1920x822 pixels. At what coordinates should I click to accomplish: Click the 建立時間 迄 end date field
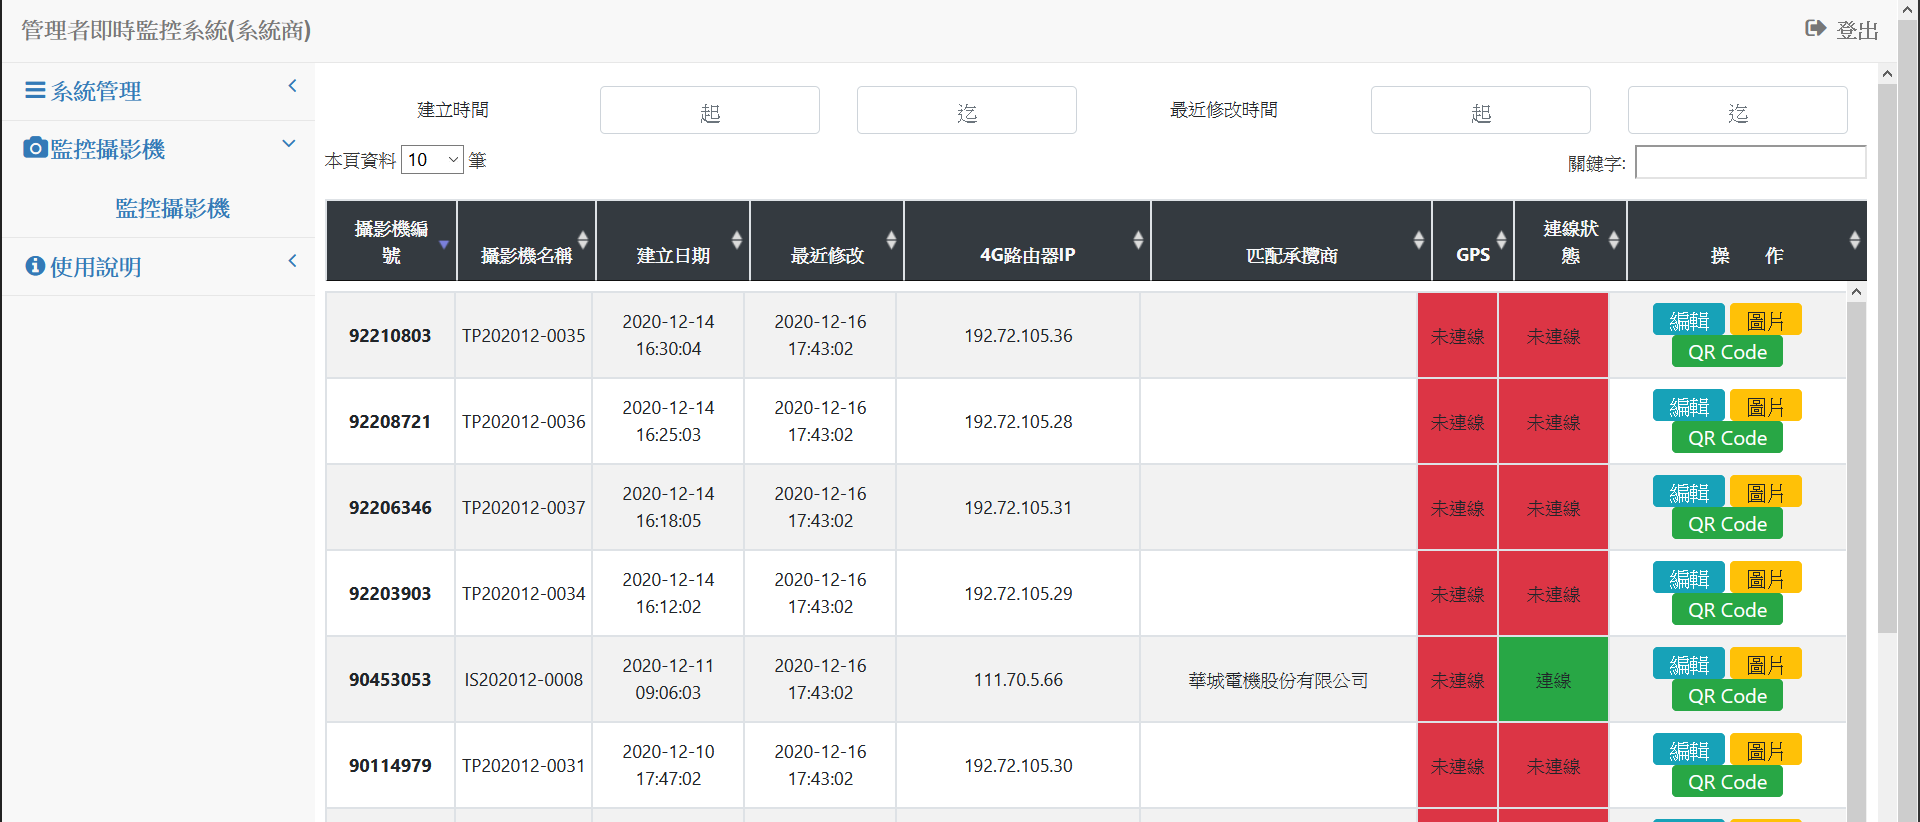[967, 110]
